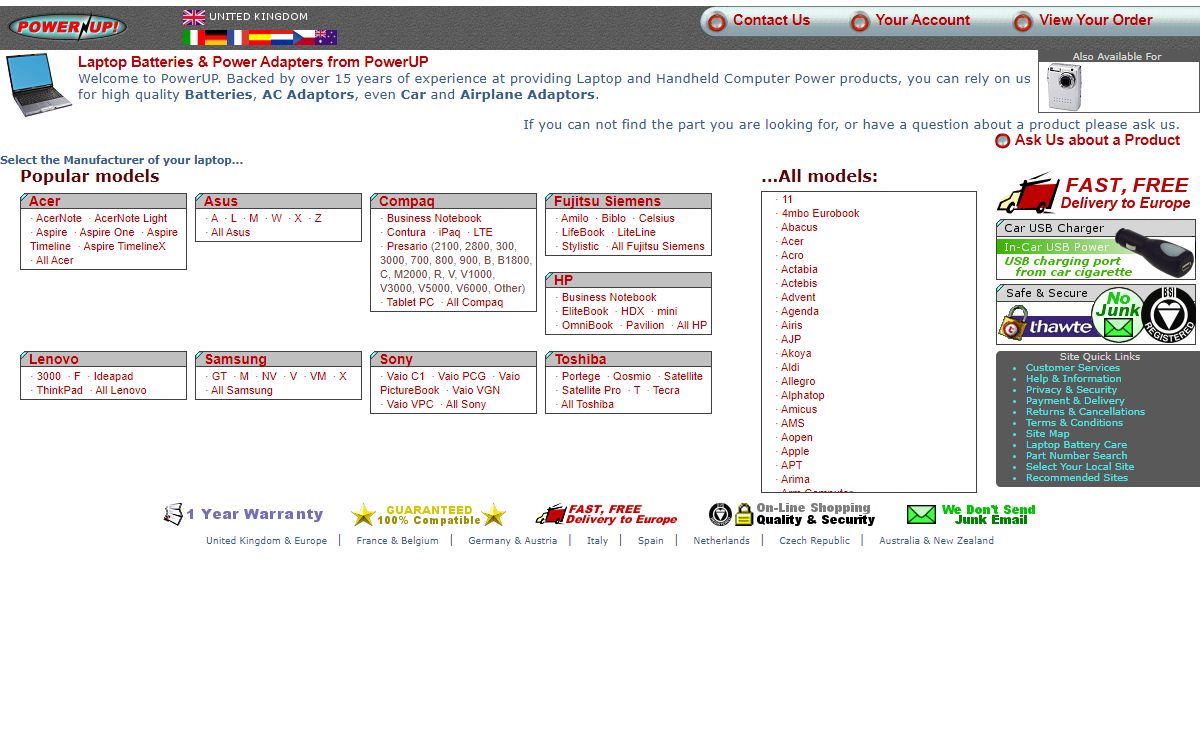Go to Your Account
The image size is (1200, 740).
point(922,20)
